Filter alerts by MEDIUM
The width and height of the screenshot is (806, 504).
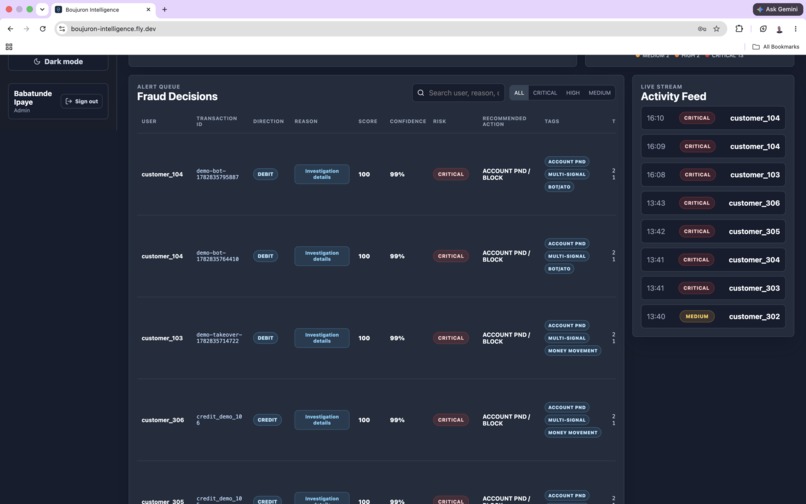pos(599,93)
